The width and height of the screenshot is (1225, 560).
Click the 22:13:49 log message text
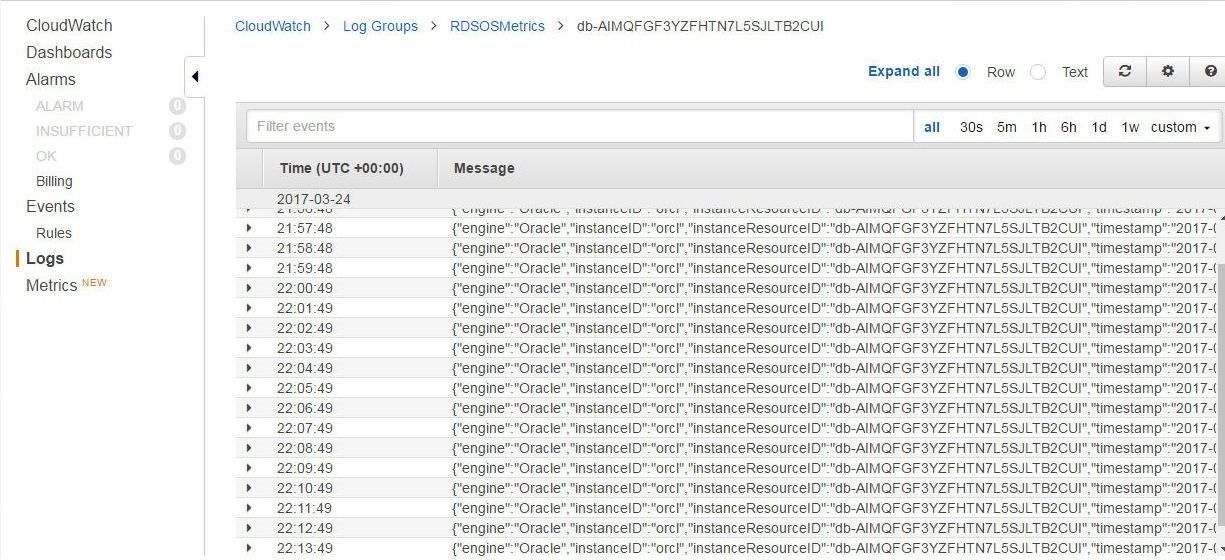tap(834, 548)
